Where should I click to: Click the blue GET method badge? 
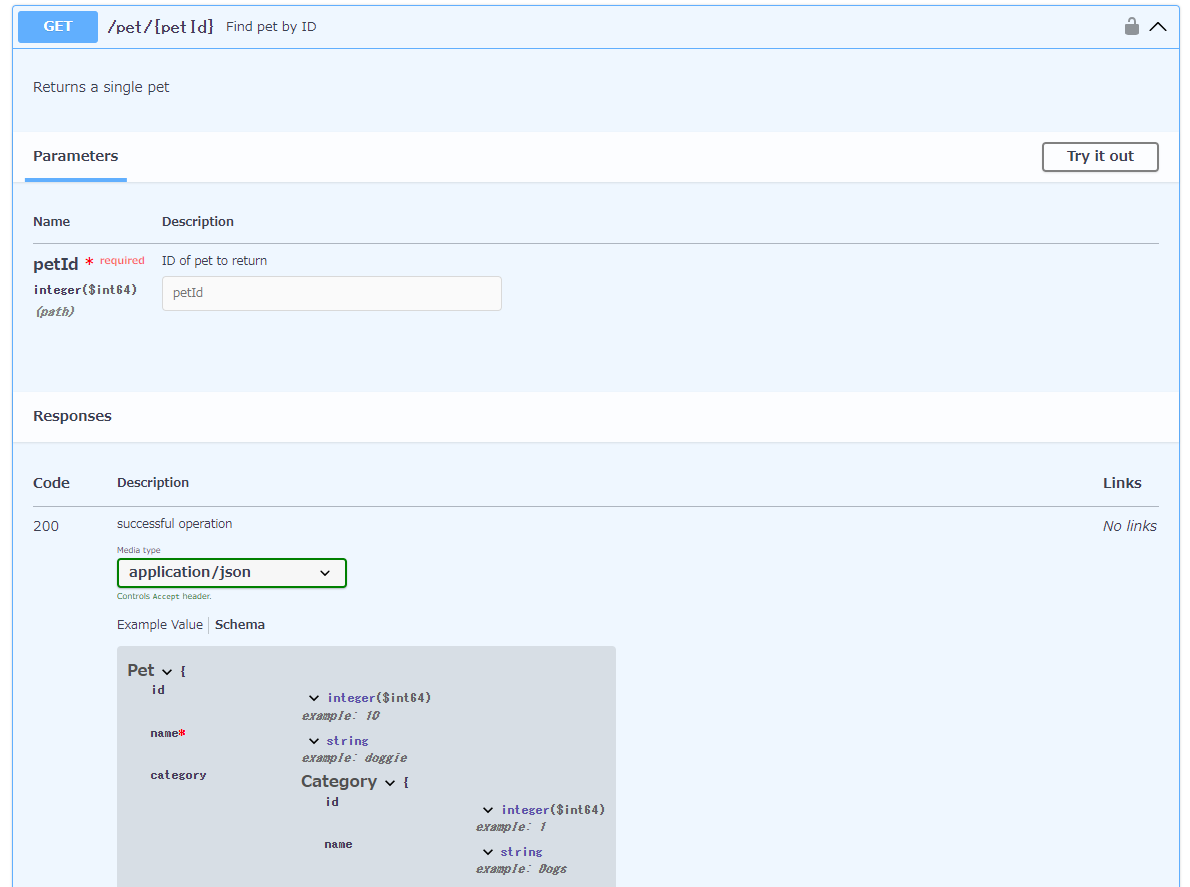58,27
